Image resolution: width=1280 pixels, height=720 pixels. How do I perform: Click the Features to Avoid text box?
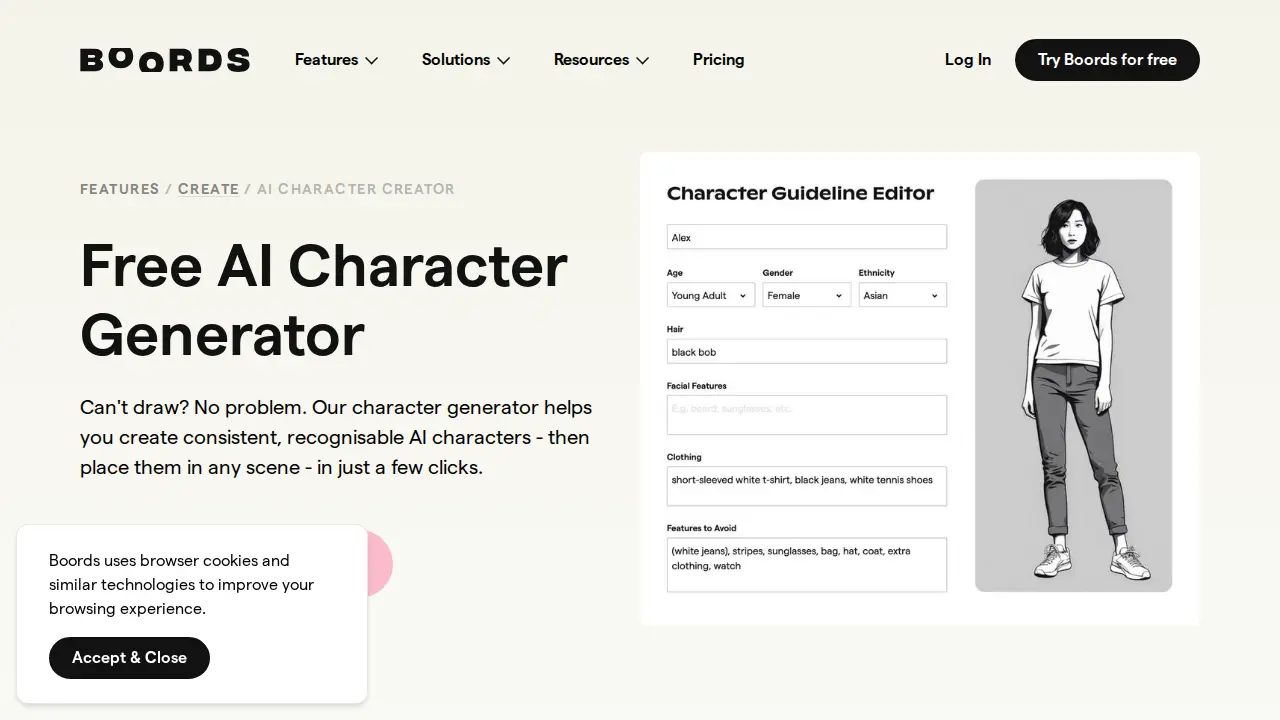pyautogui.click(x=806, y=565)
